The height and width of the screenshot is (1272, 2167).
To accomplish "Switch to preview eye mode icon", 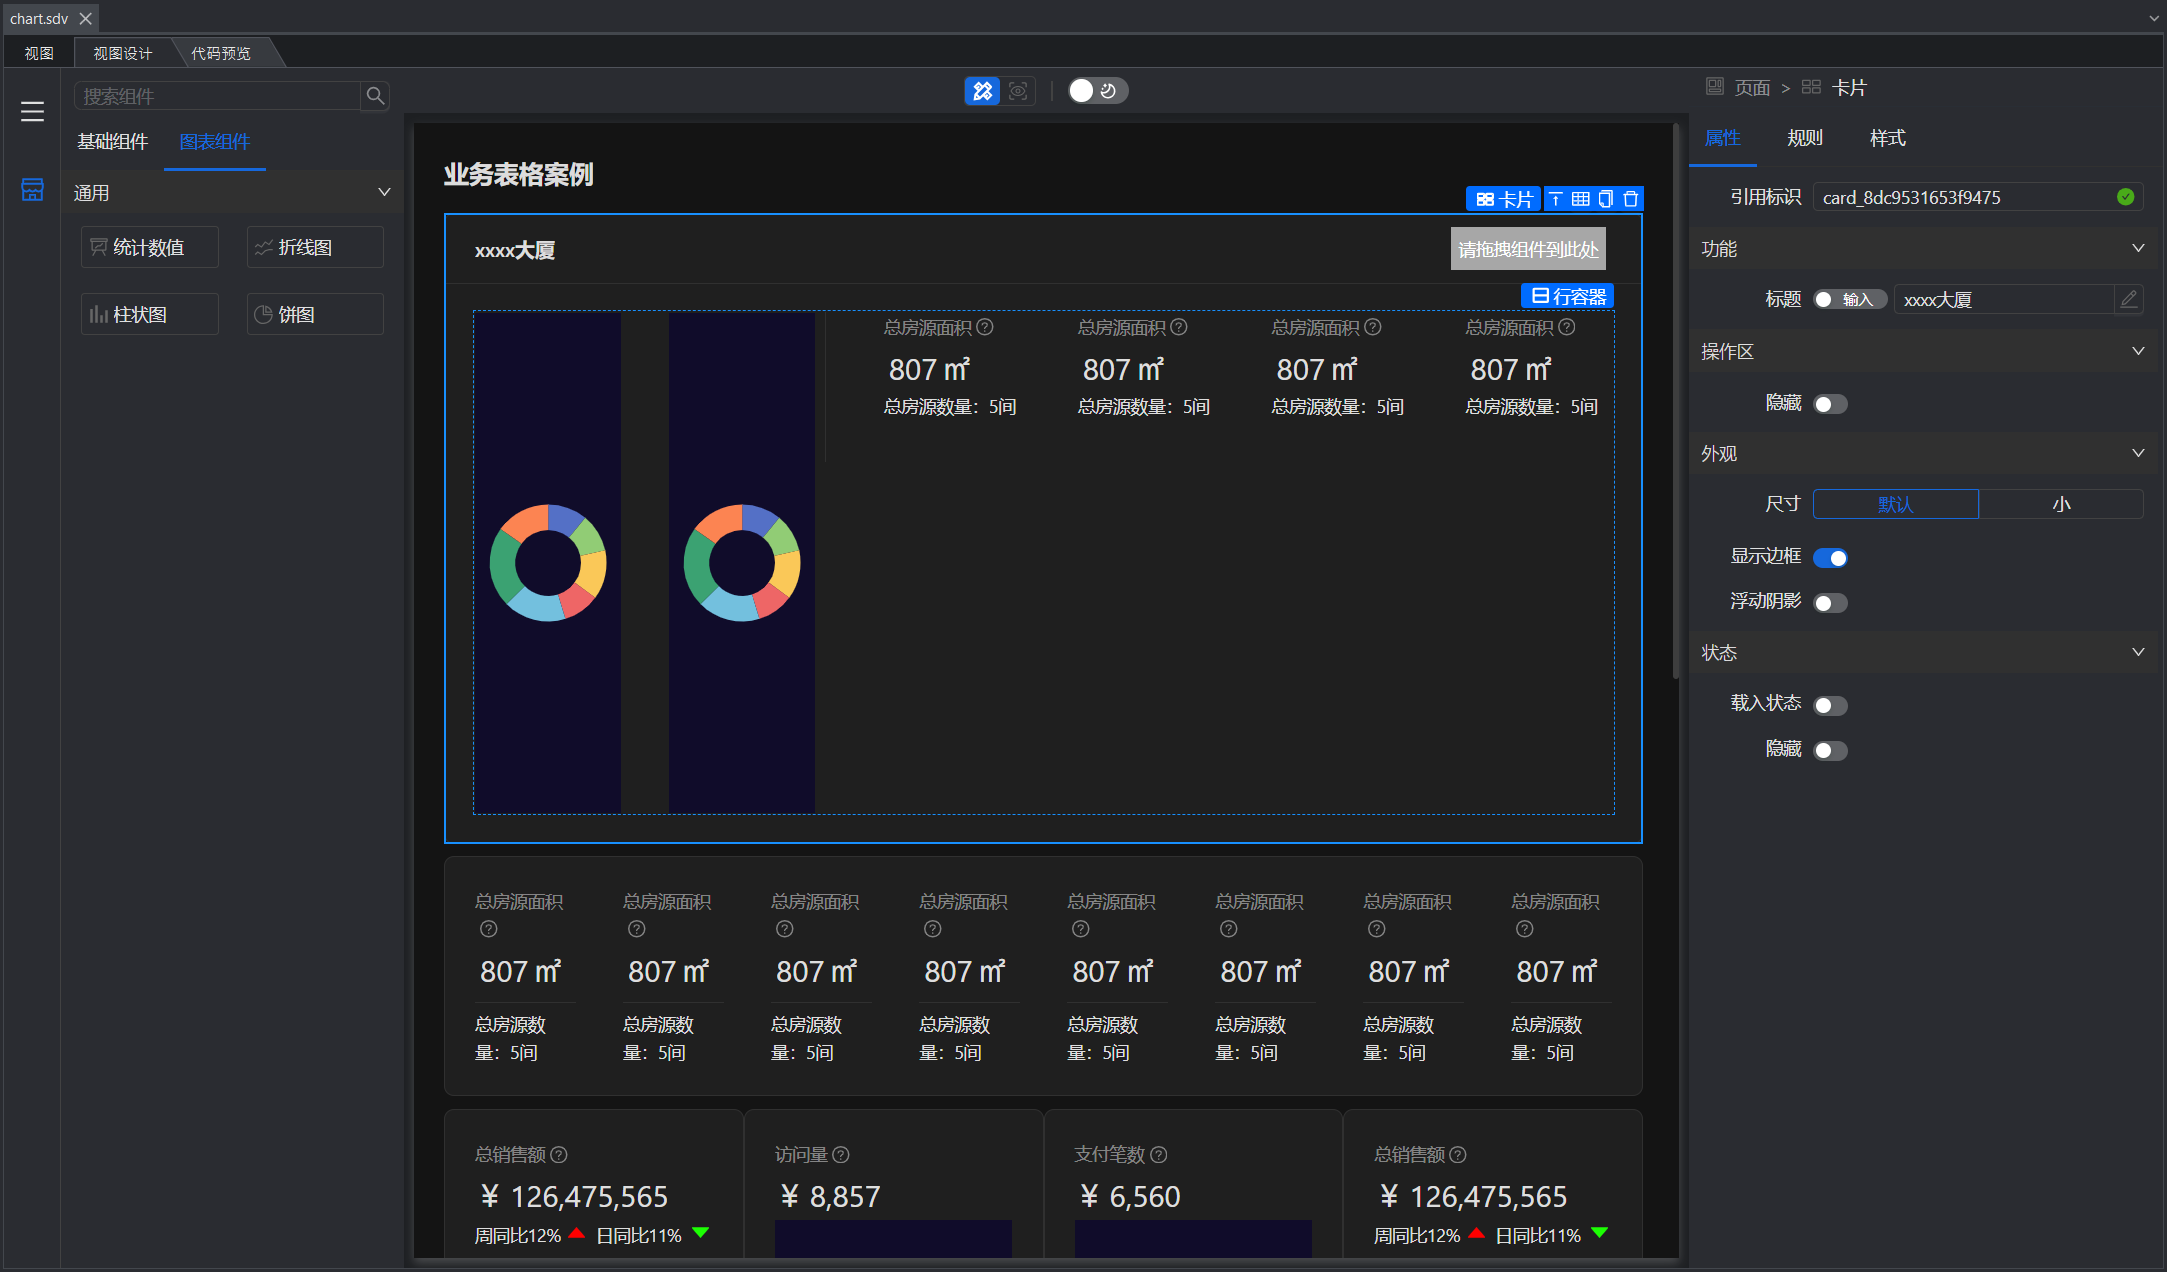I will coord(1018,91).
